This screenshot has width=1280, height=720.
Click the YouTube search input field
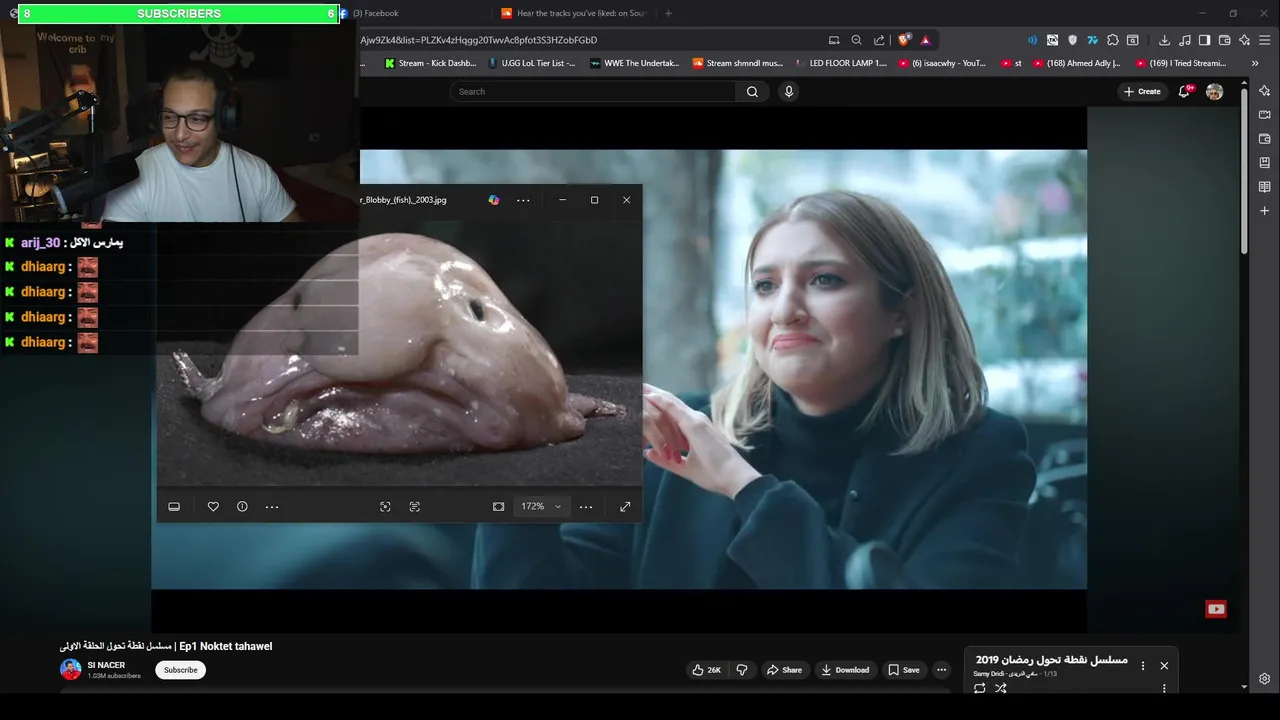595,91
